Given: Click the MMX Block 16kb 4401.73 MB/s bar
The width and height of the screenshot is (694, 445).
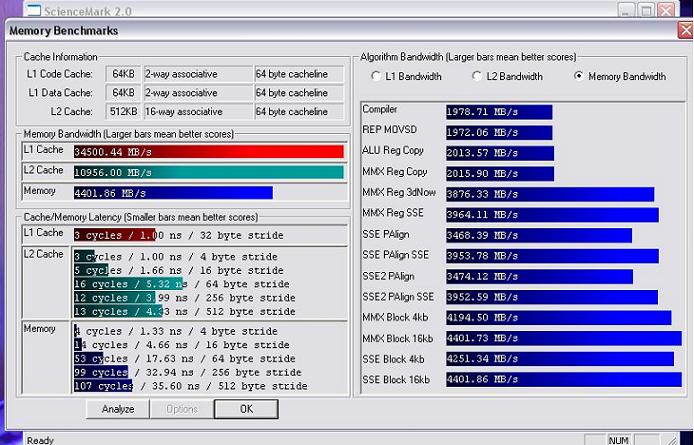Looking at the screenshot, I should (x=564, y=338).
